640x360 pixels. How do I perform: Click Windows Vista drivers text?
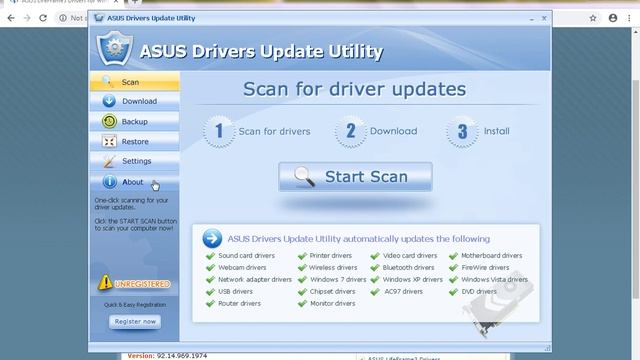click(x=495, y=280)
